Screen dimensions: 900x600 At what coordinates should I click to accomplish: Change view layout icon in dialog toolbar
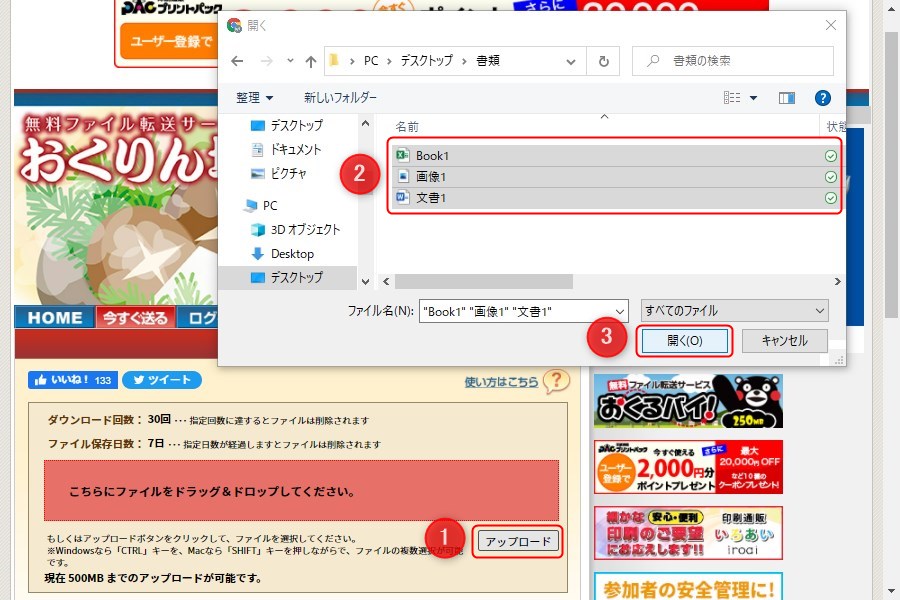pyautogui.click(x=732, y=98)
